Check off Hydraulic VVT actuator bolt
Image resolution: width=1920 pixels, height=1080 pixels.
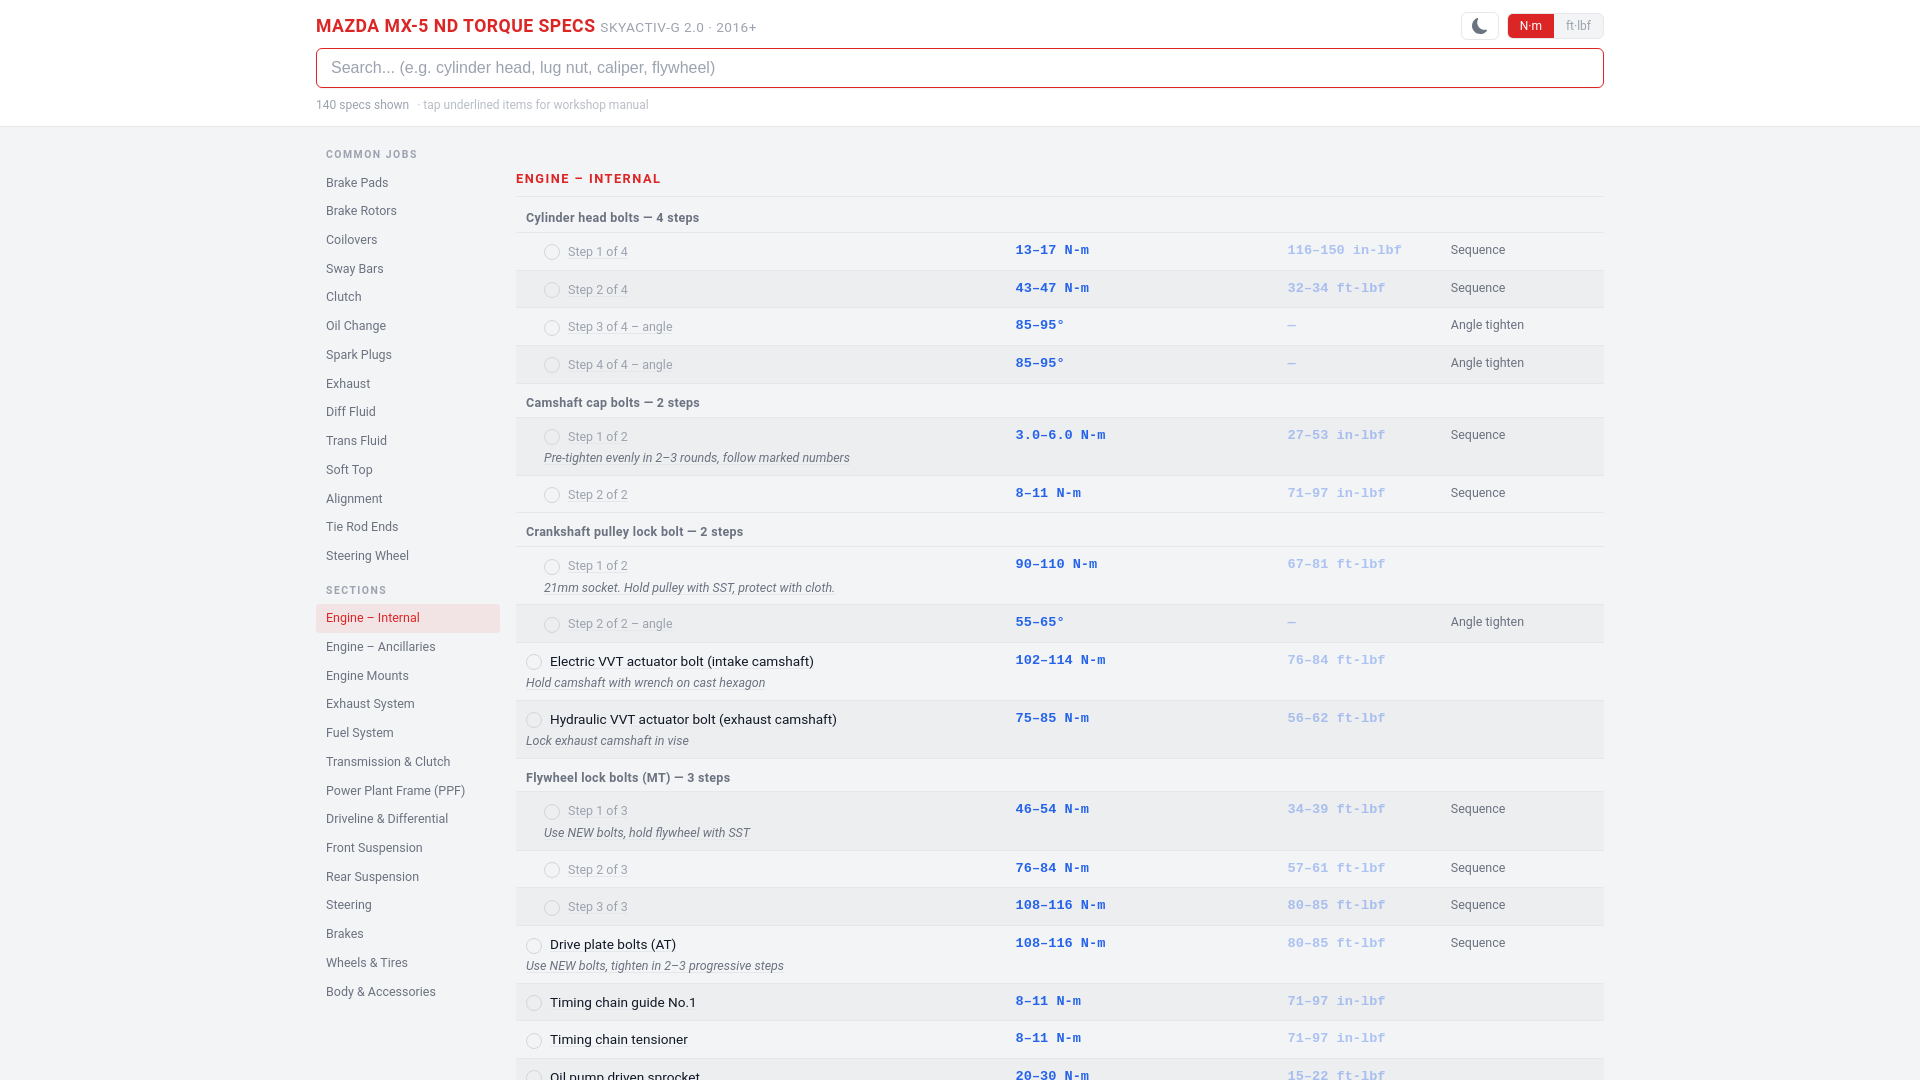[534, 720]
